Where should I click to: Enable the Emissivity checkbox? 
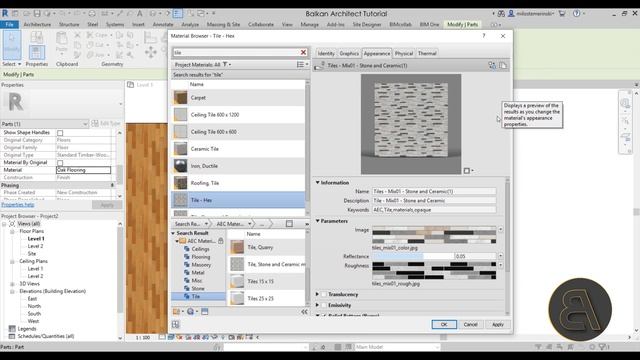pos(324,305)
